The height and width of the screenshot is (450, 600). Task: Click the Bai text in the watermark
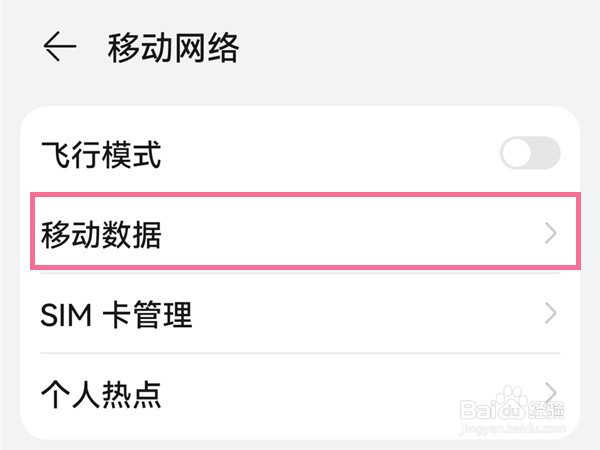(478, 411)
